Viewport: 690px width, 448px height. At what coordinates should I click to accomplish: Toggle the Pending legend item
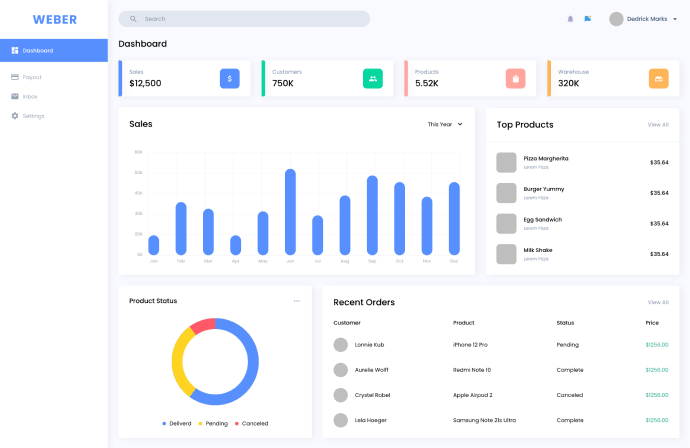[213, 423]
